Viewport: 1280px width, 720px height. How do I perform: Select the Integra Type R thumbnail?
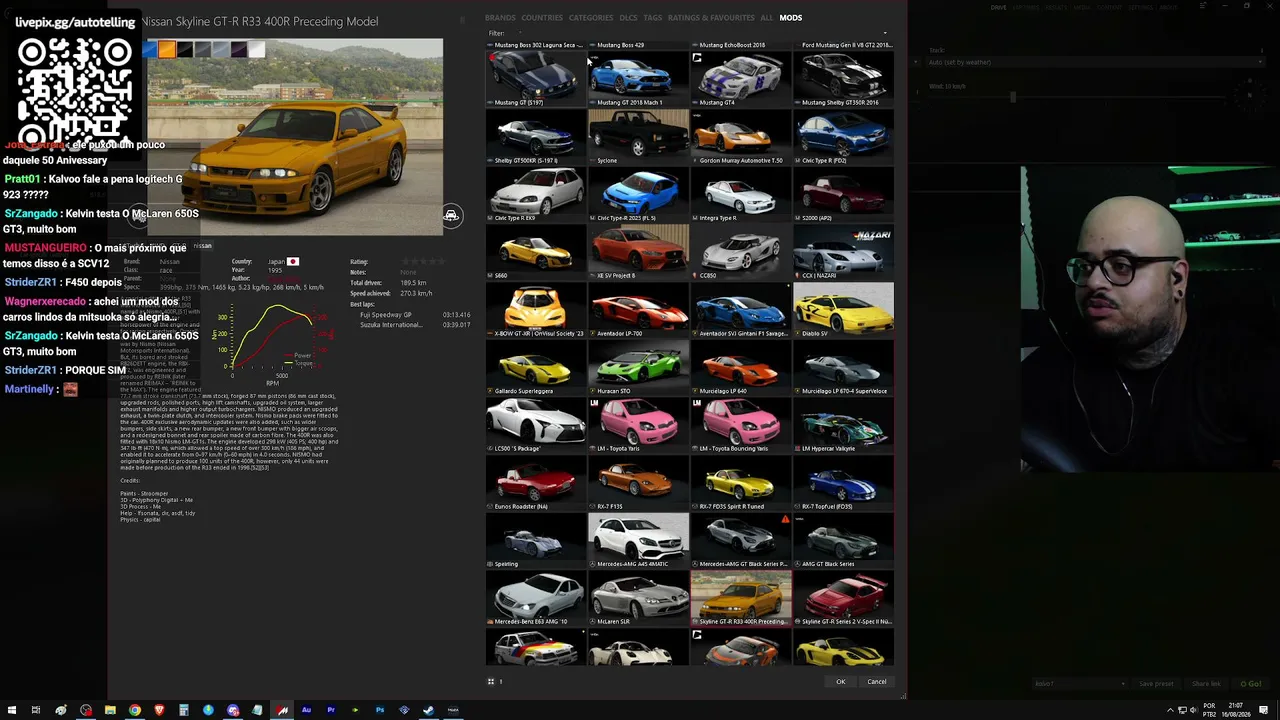coord(740,195)
